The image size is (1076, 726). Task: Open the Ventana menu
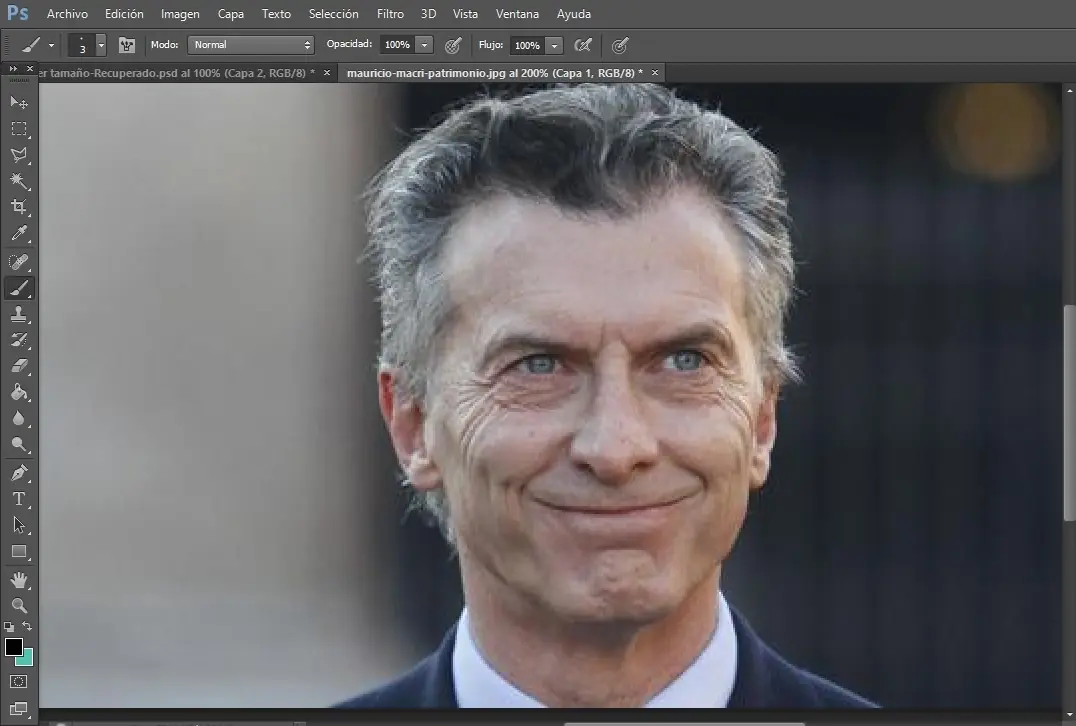[517, 13]
